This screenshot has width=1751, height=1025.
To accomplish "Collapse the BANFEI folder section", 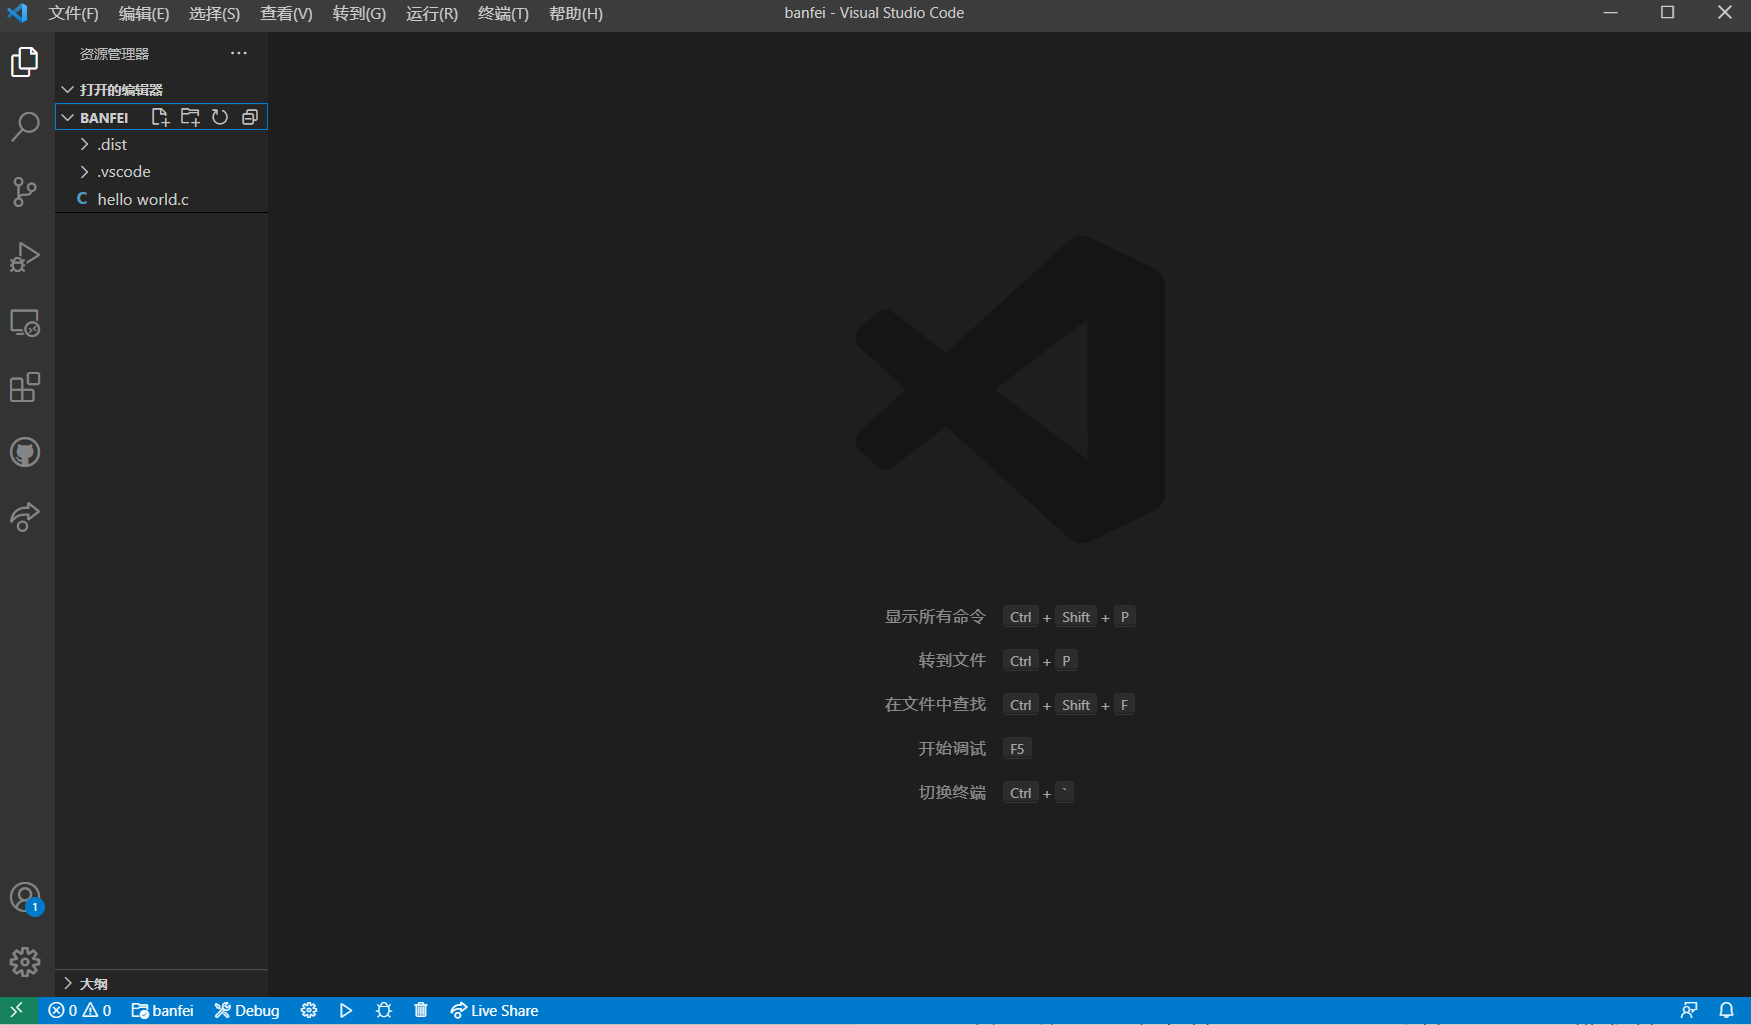I will pos(68,117).
